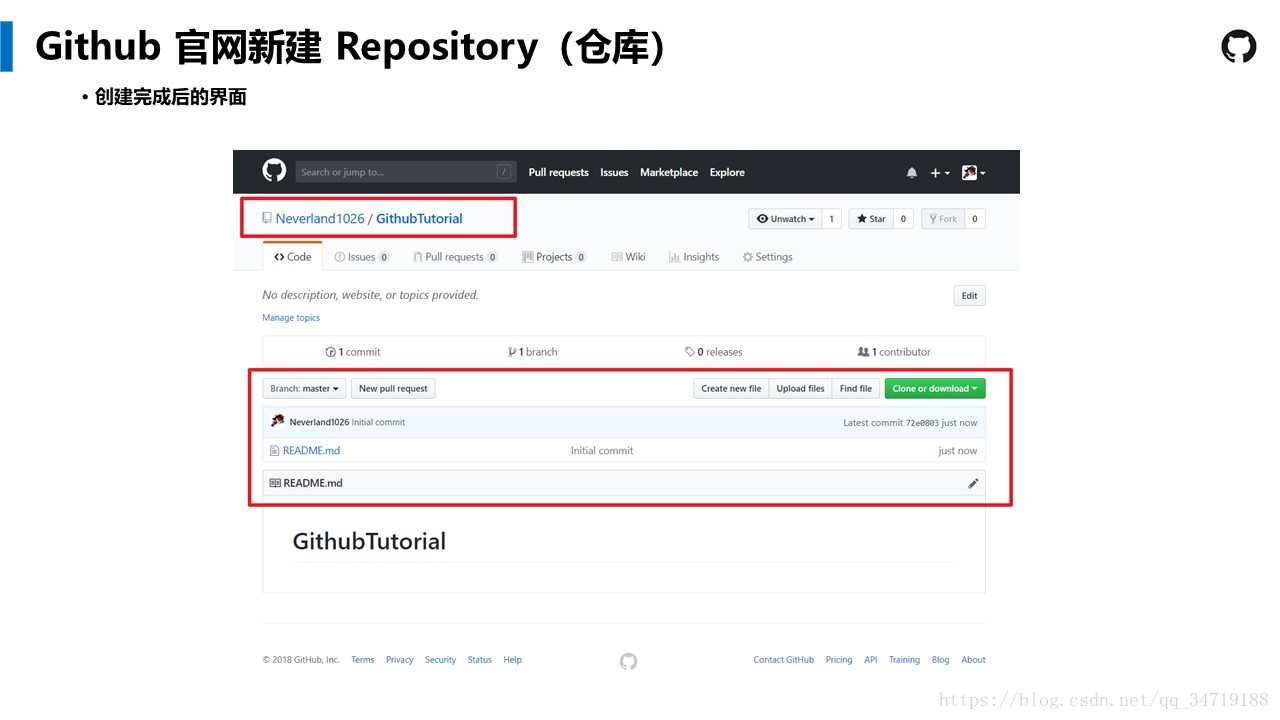
Task: Open the Contact GitHub footer link
Action: click(784, 660)
